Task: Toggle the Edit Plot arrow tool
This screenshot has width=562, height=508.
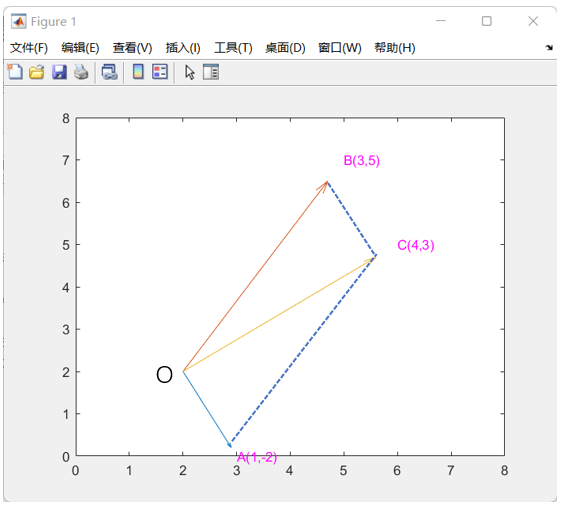Action: pos(190,72)
